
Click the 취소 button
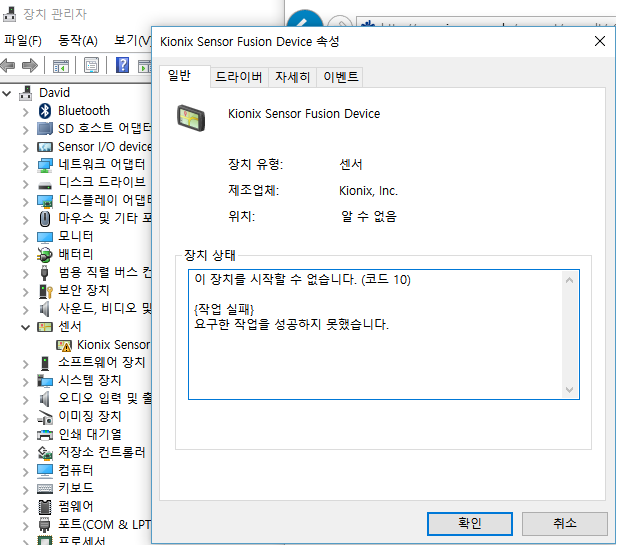pyautogui.click(x=565, y=524)
